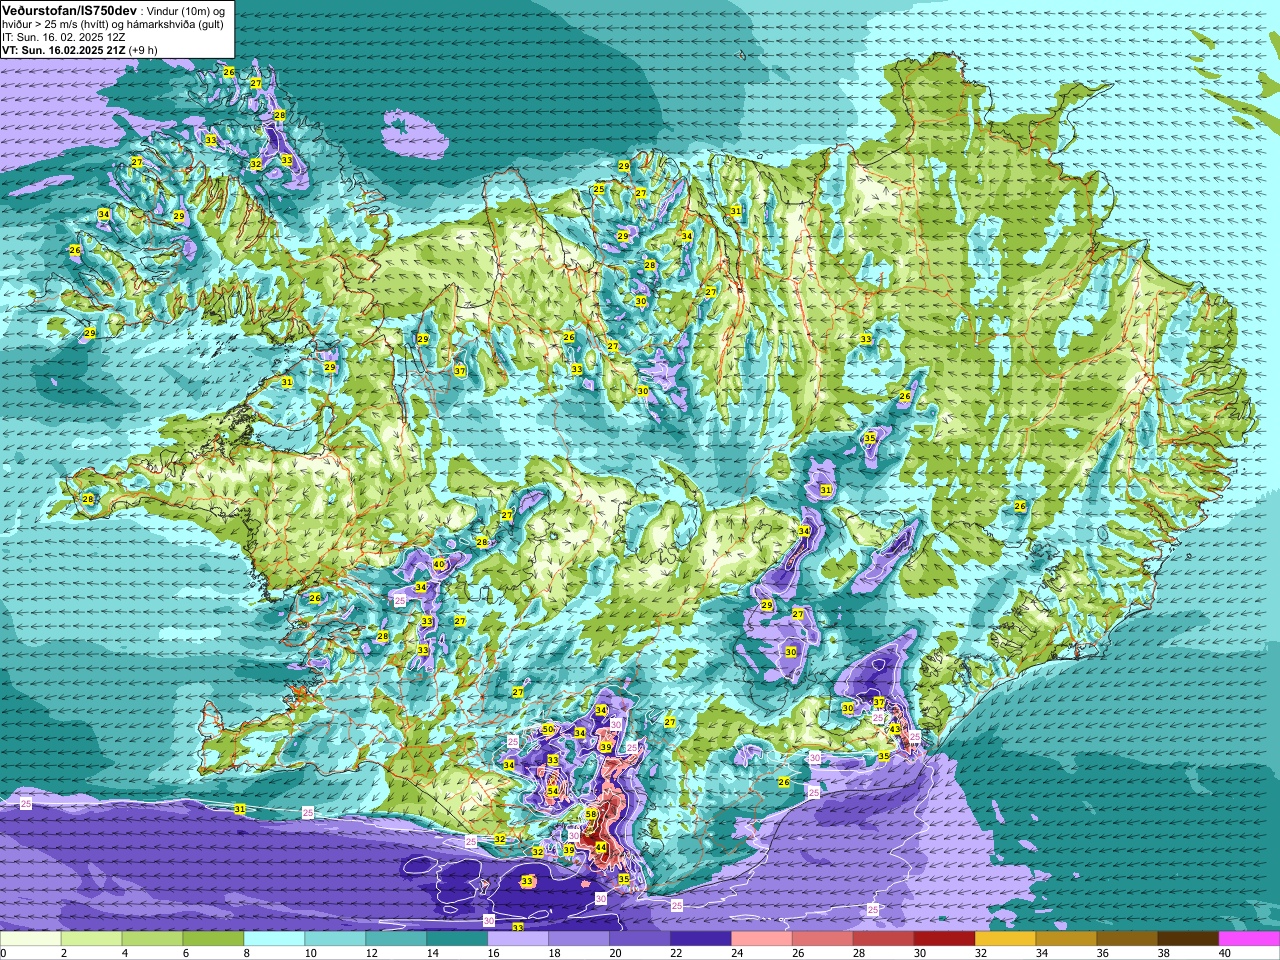Click the yellow gust label 43

coord(895,729)
